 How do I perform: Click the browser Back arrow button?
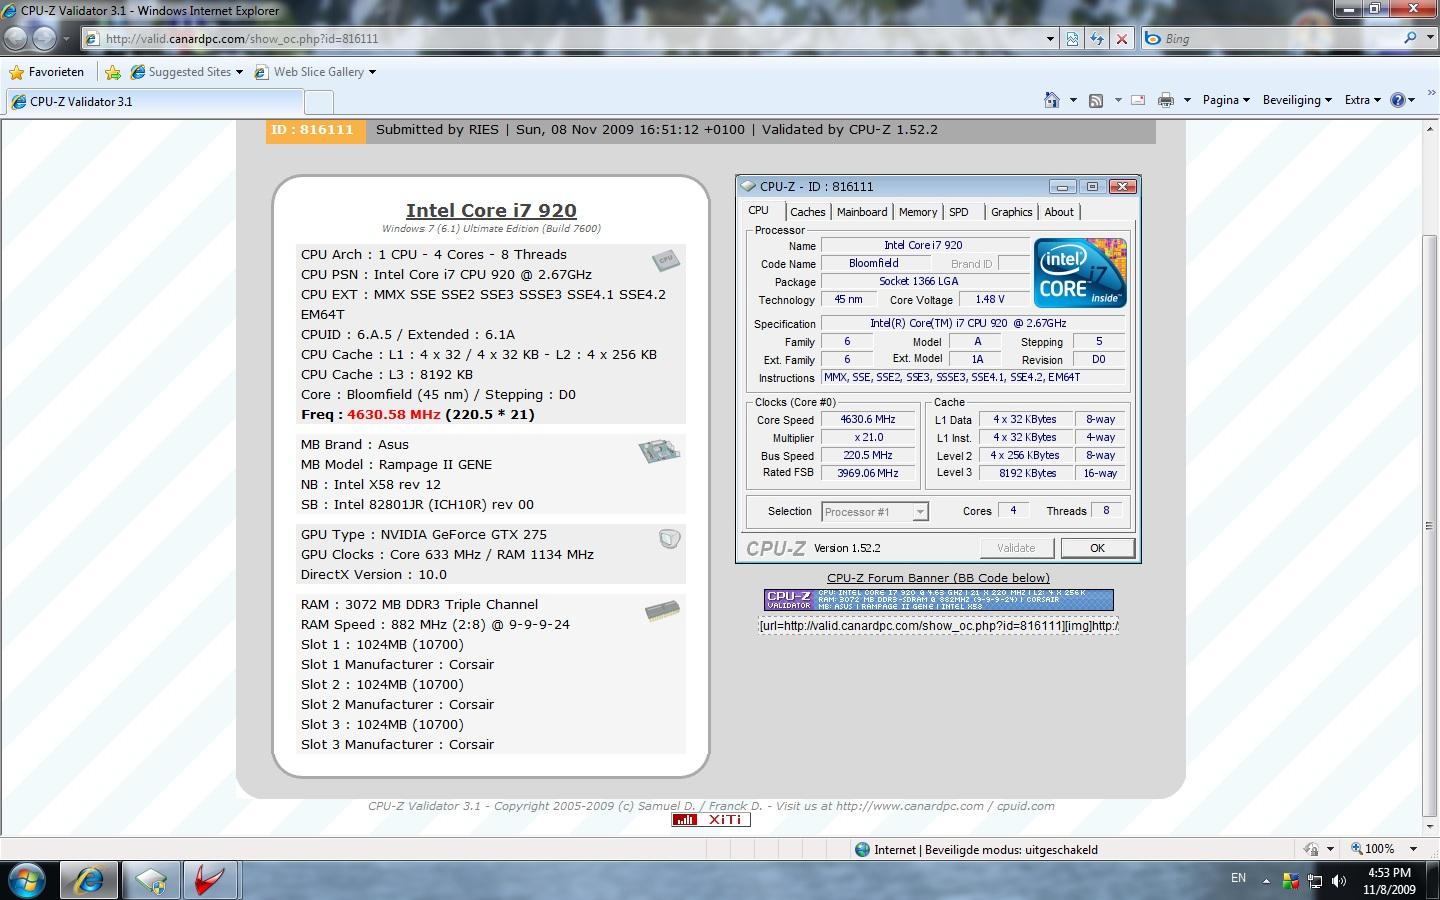15,38
